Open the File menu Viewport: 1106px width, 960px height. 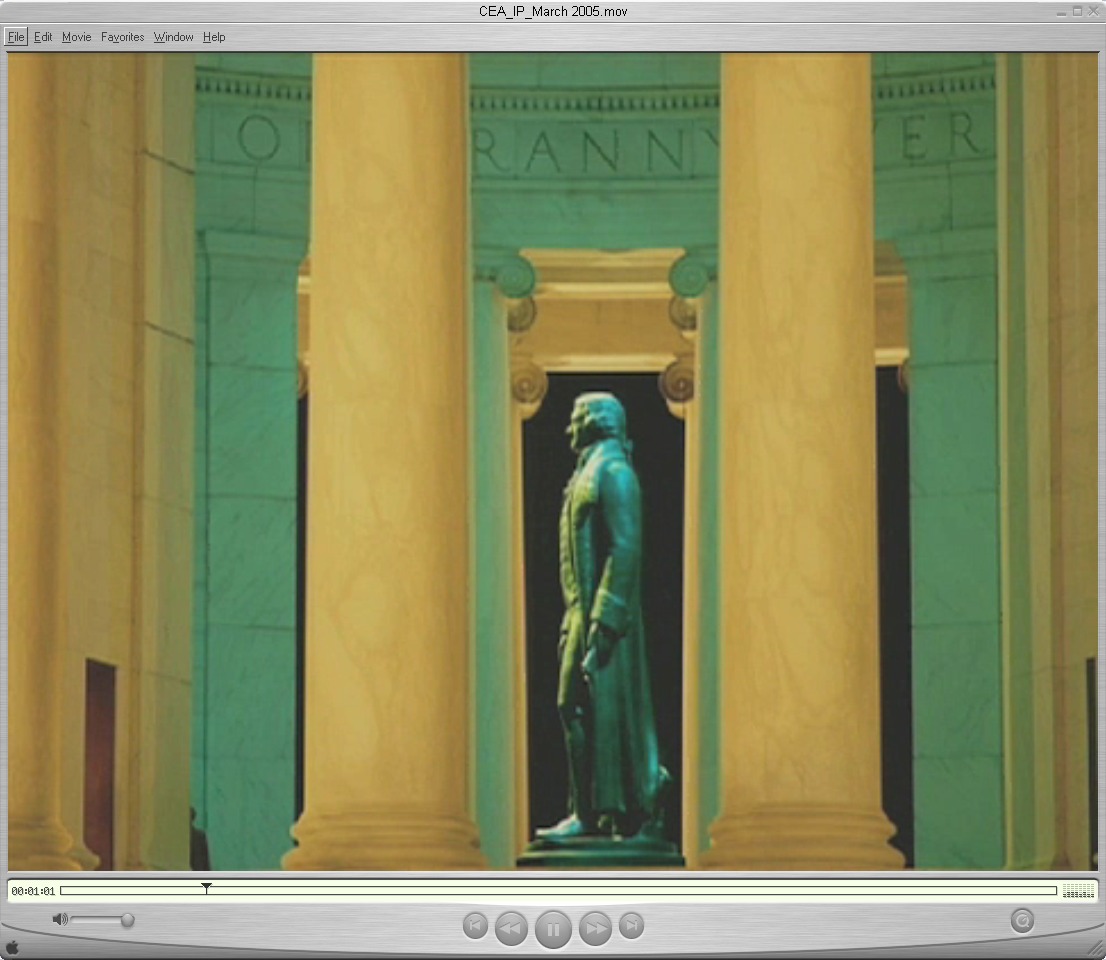pos(16,37)
